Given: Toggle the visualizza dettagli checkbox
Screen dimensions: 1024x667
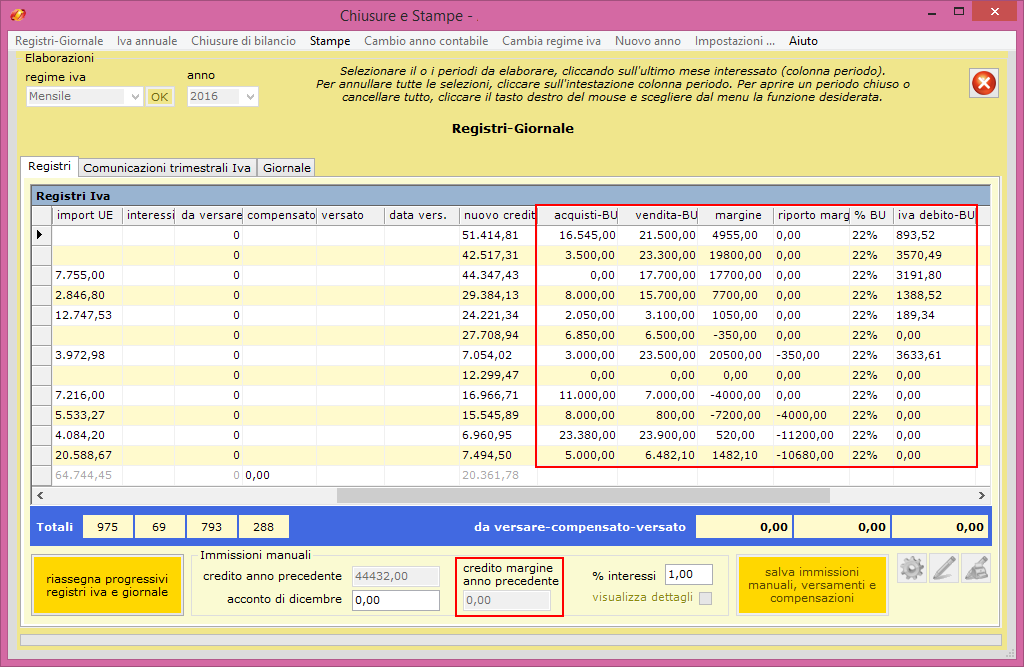Looking at the screenshot, I should (x=706, y=598).
